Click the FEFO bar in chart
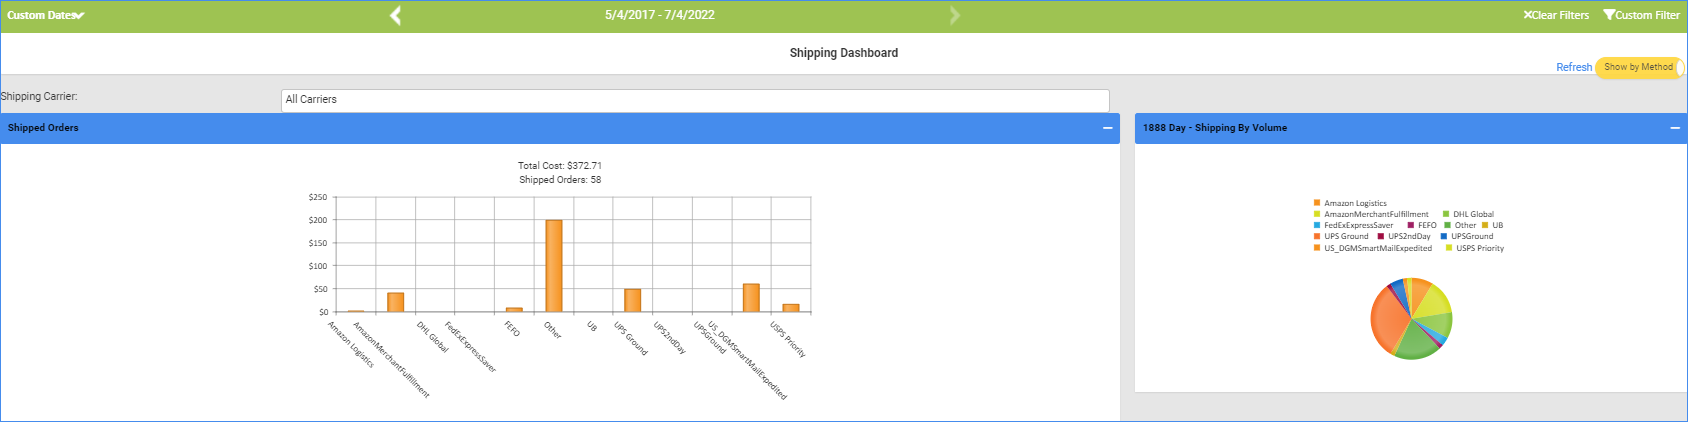The width and height of the screenshot is (1688, 422). pyautogui.click(x=514, y=310)
